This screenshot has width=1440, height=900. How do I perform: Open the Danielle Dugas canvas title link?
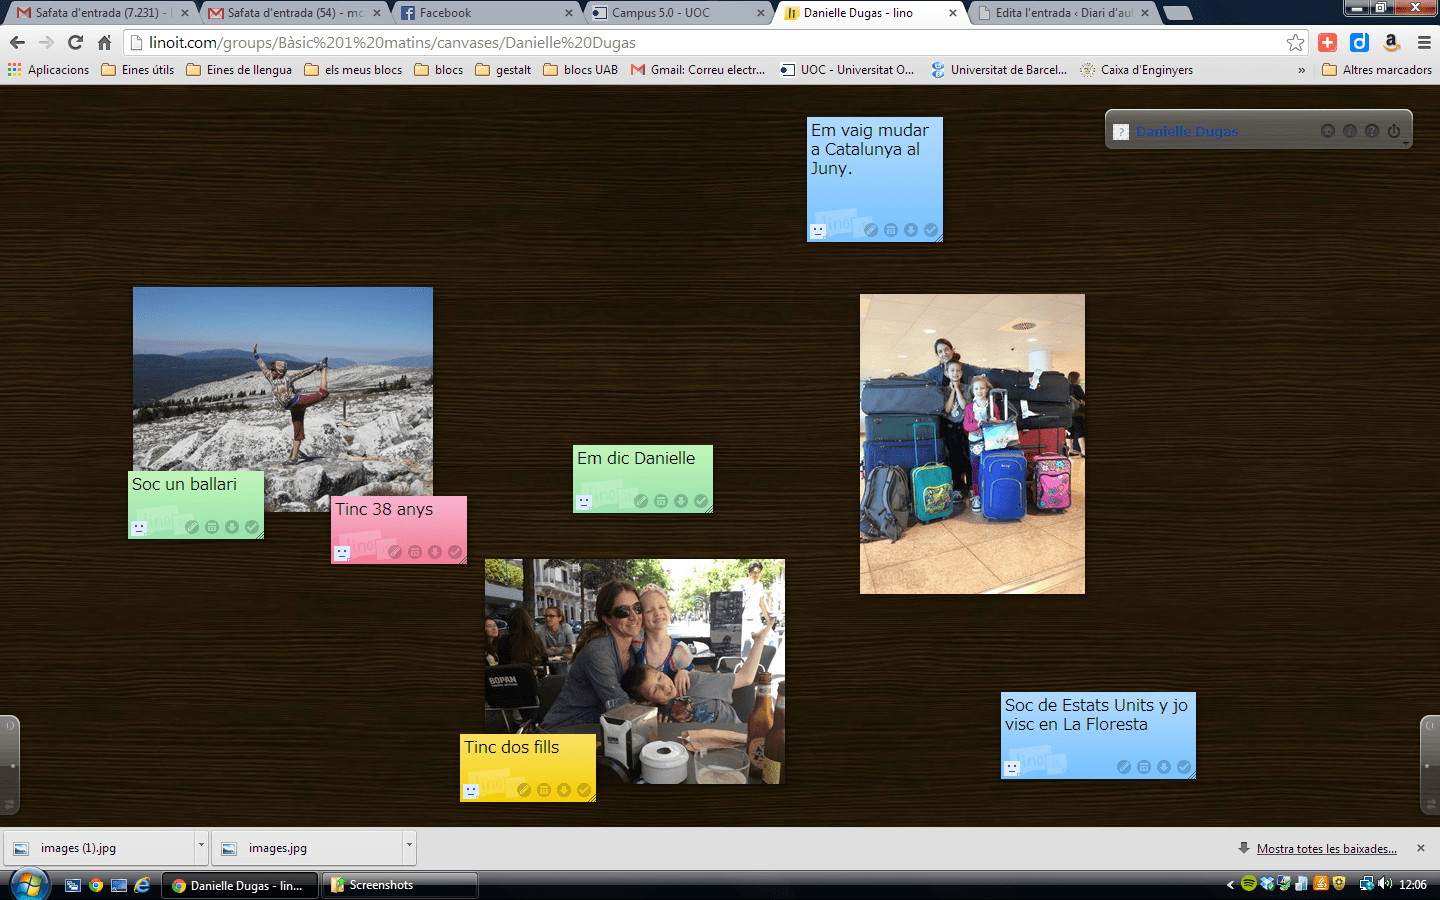1187,131
